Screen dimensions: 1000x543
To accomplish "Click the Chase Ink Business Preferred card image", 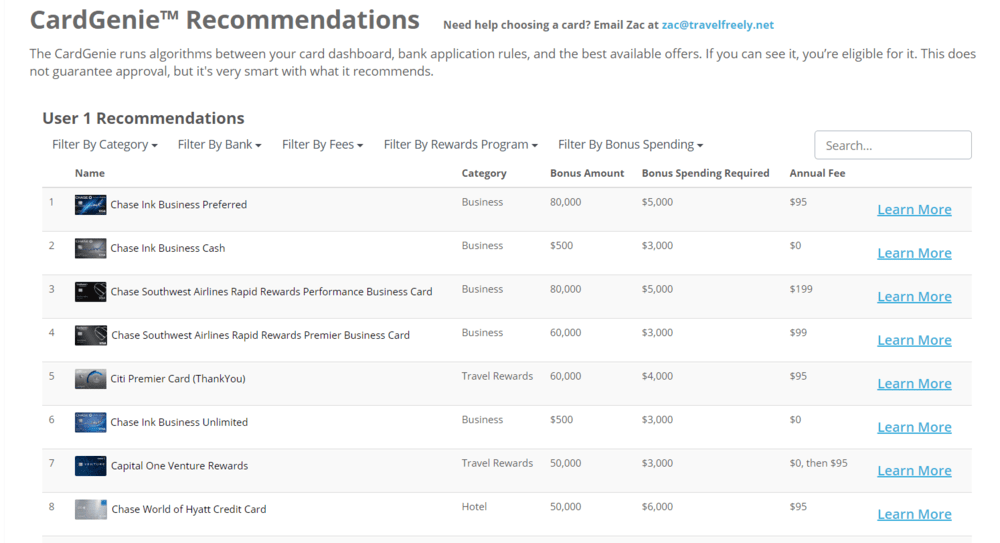I will (90, 205).
